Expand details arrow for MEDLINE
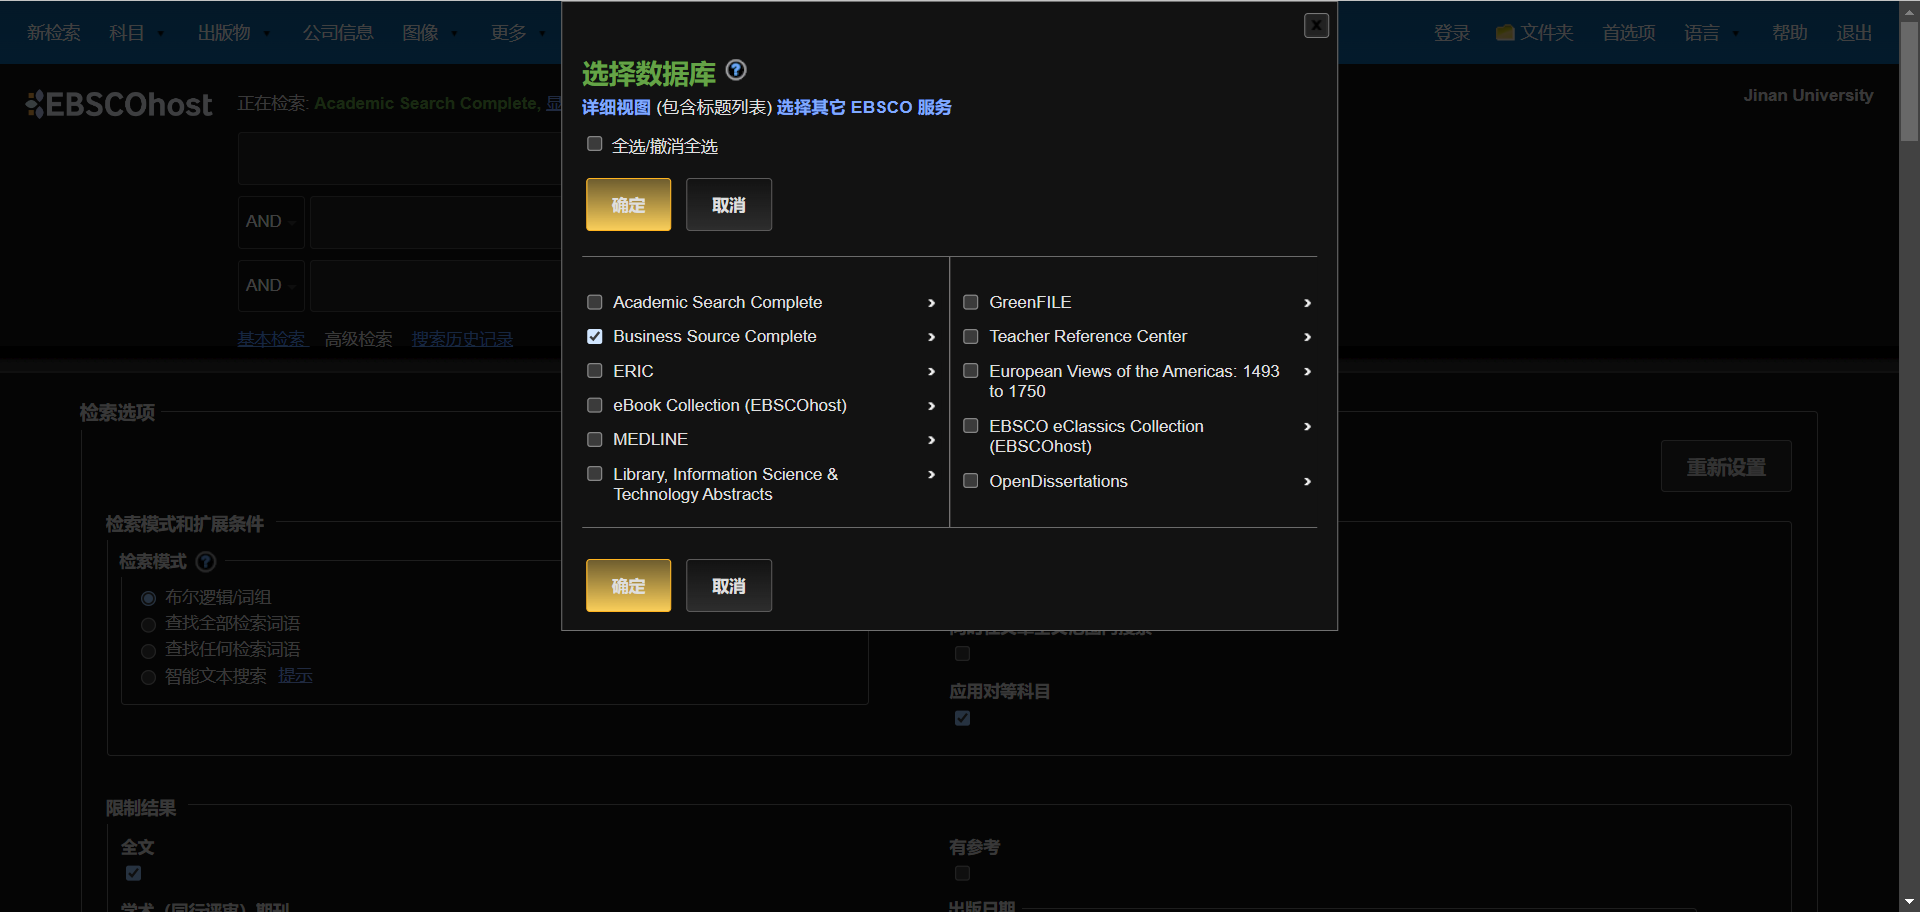The height and width of the screenshot is (912, 1920). click(x=931, y=440)
